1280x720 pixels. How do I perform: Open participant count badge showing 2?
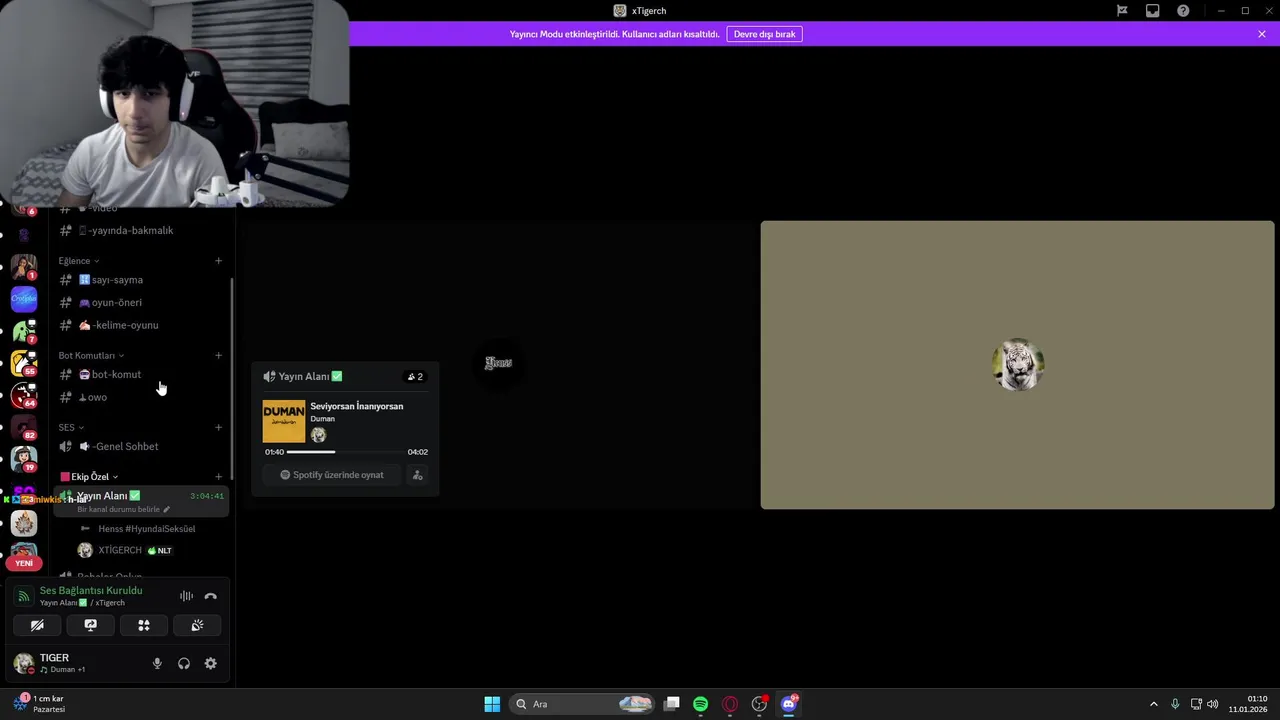[x=415, y=377]
